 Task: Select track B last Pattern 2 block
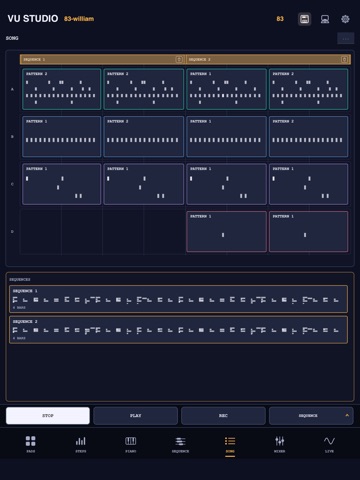[x=309, y=137]
